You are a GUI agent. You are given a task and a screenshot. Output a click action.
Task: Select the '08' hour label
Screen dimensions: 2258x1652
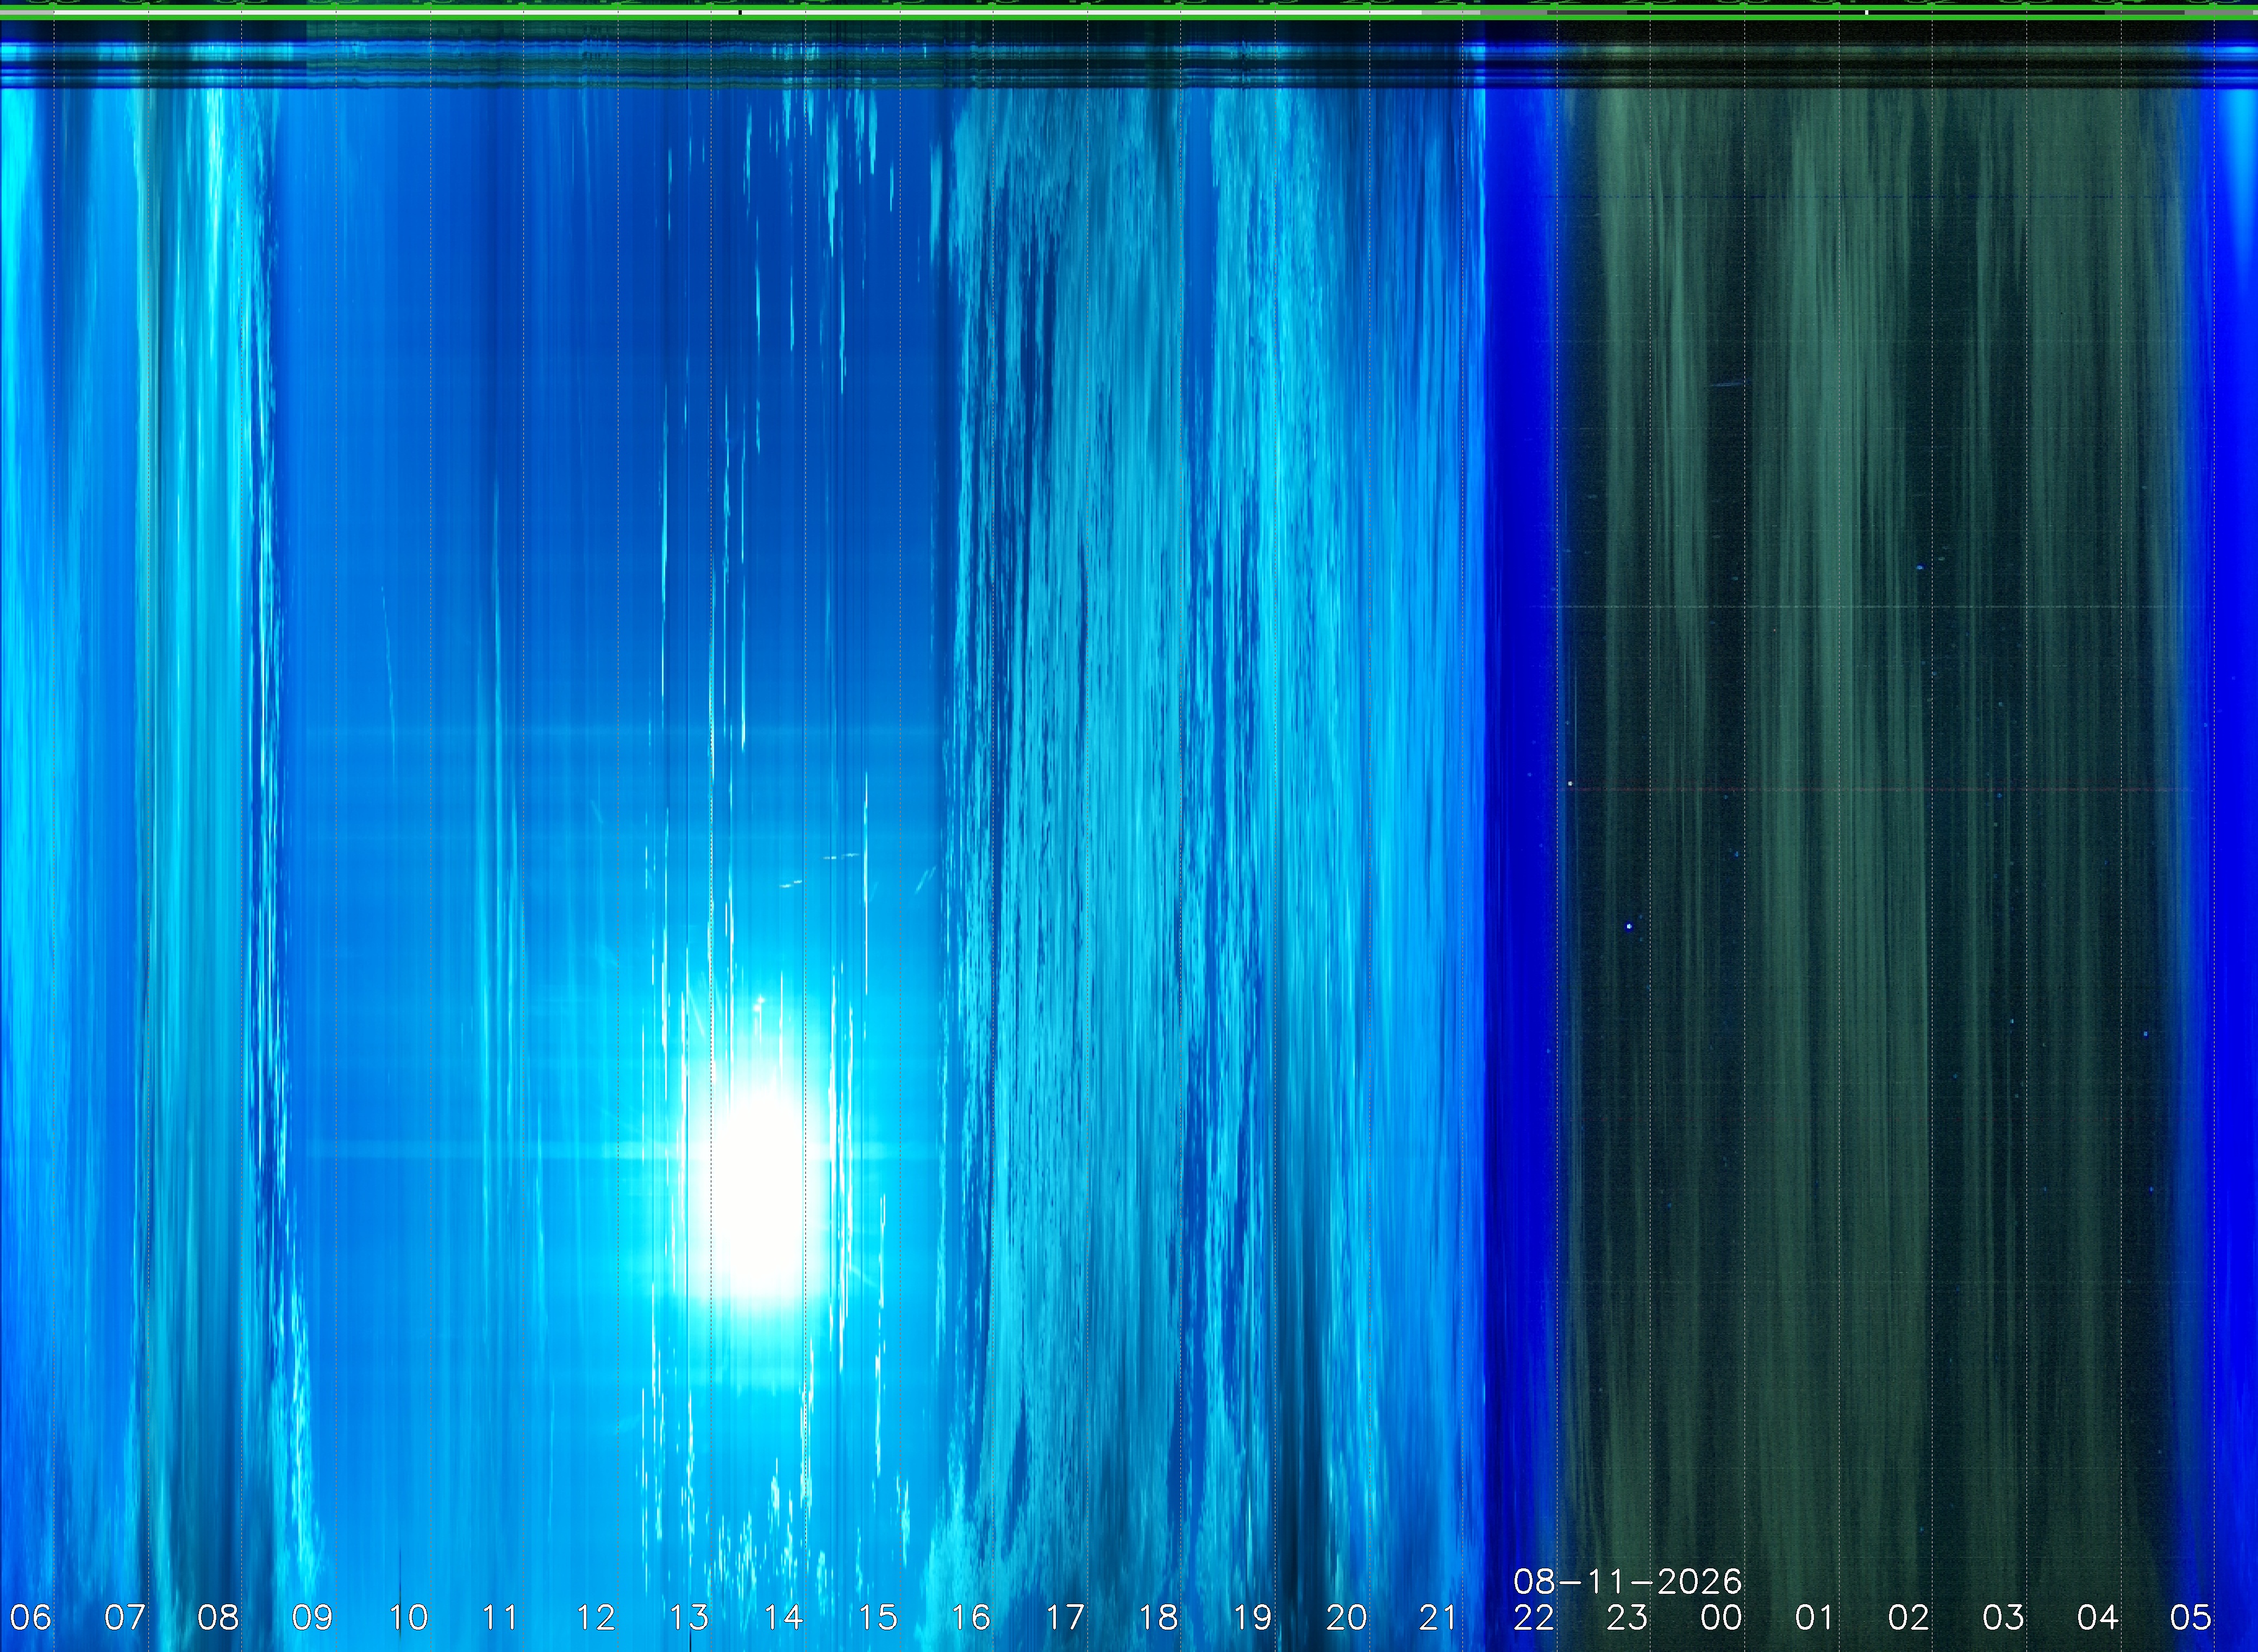pyautogui.click(x=218, y=1617)
